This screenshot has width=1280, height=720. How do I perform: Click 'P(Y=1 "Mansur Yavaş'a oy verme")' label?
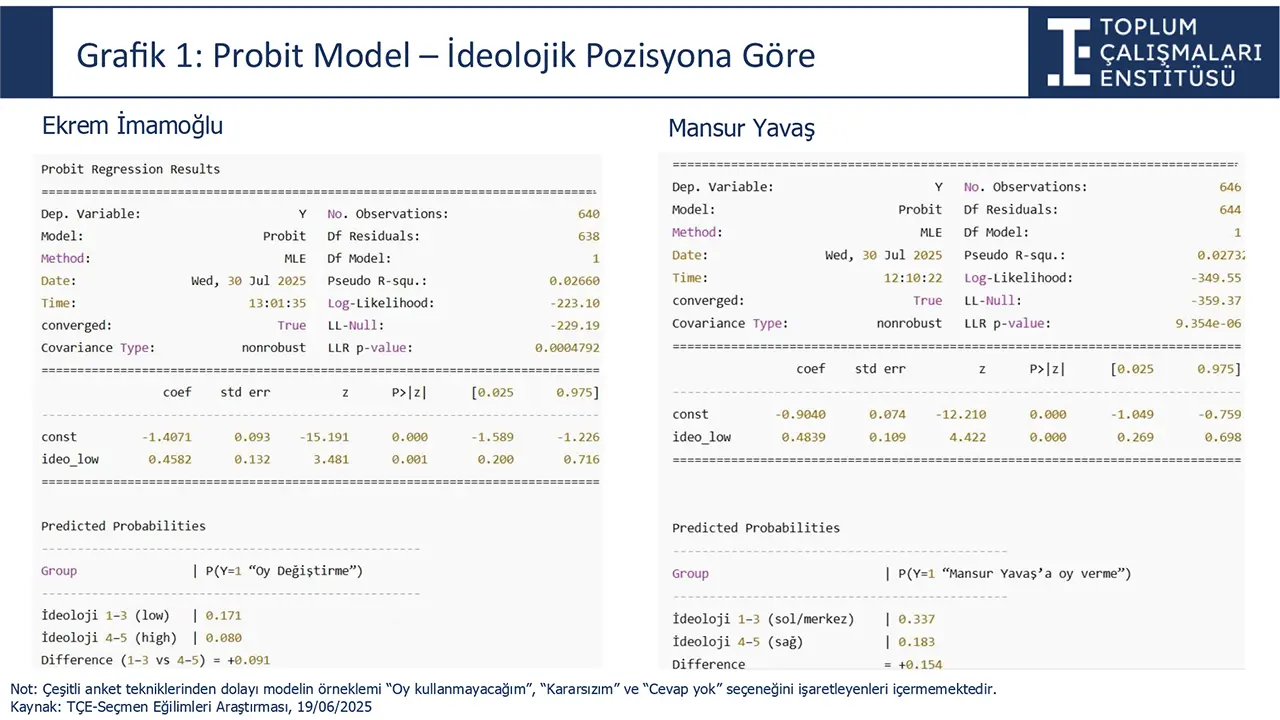tap(1014, 574)
